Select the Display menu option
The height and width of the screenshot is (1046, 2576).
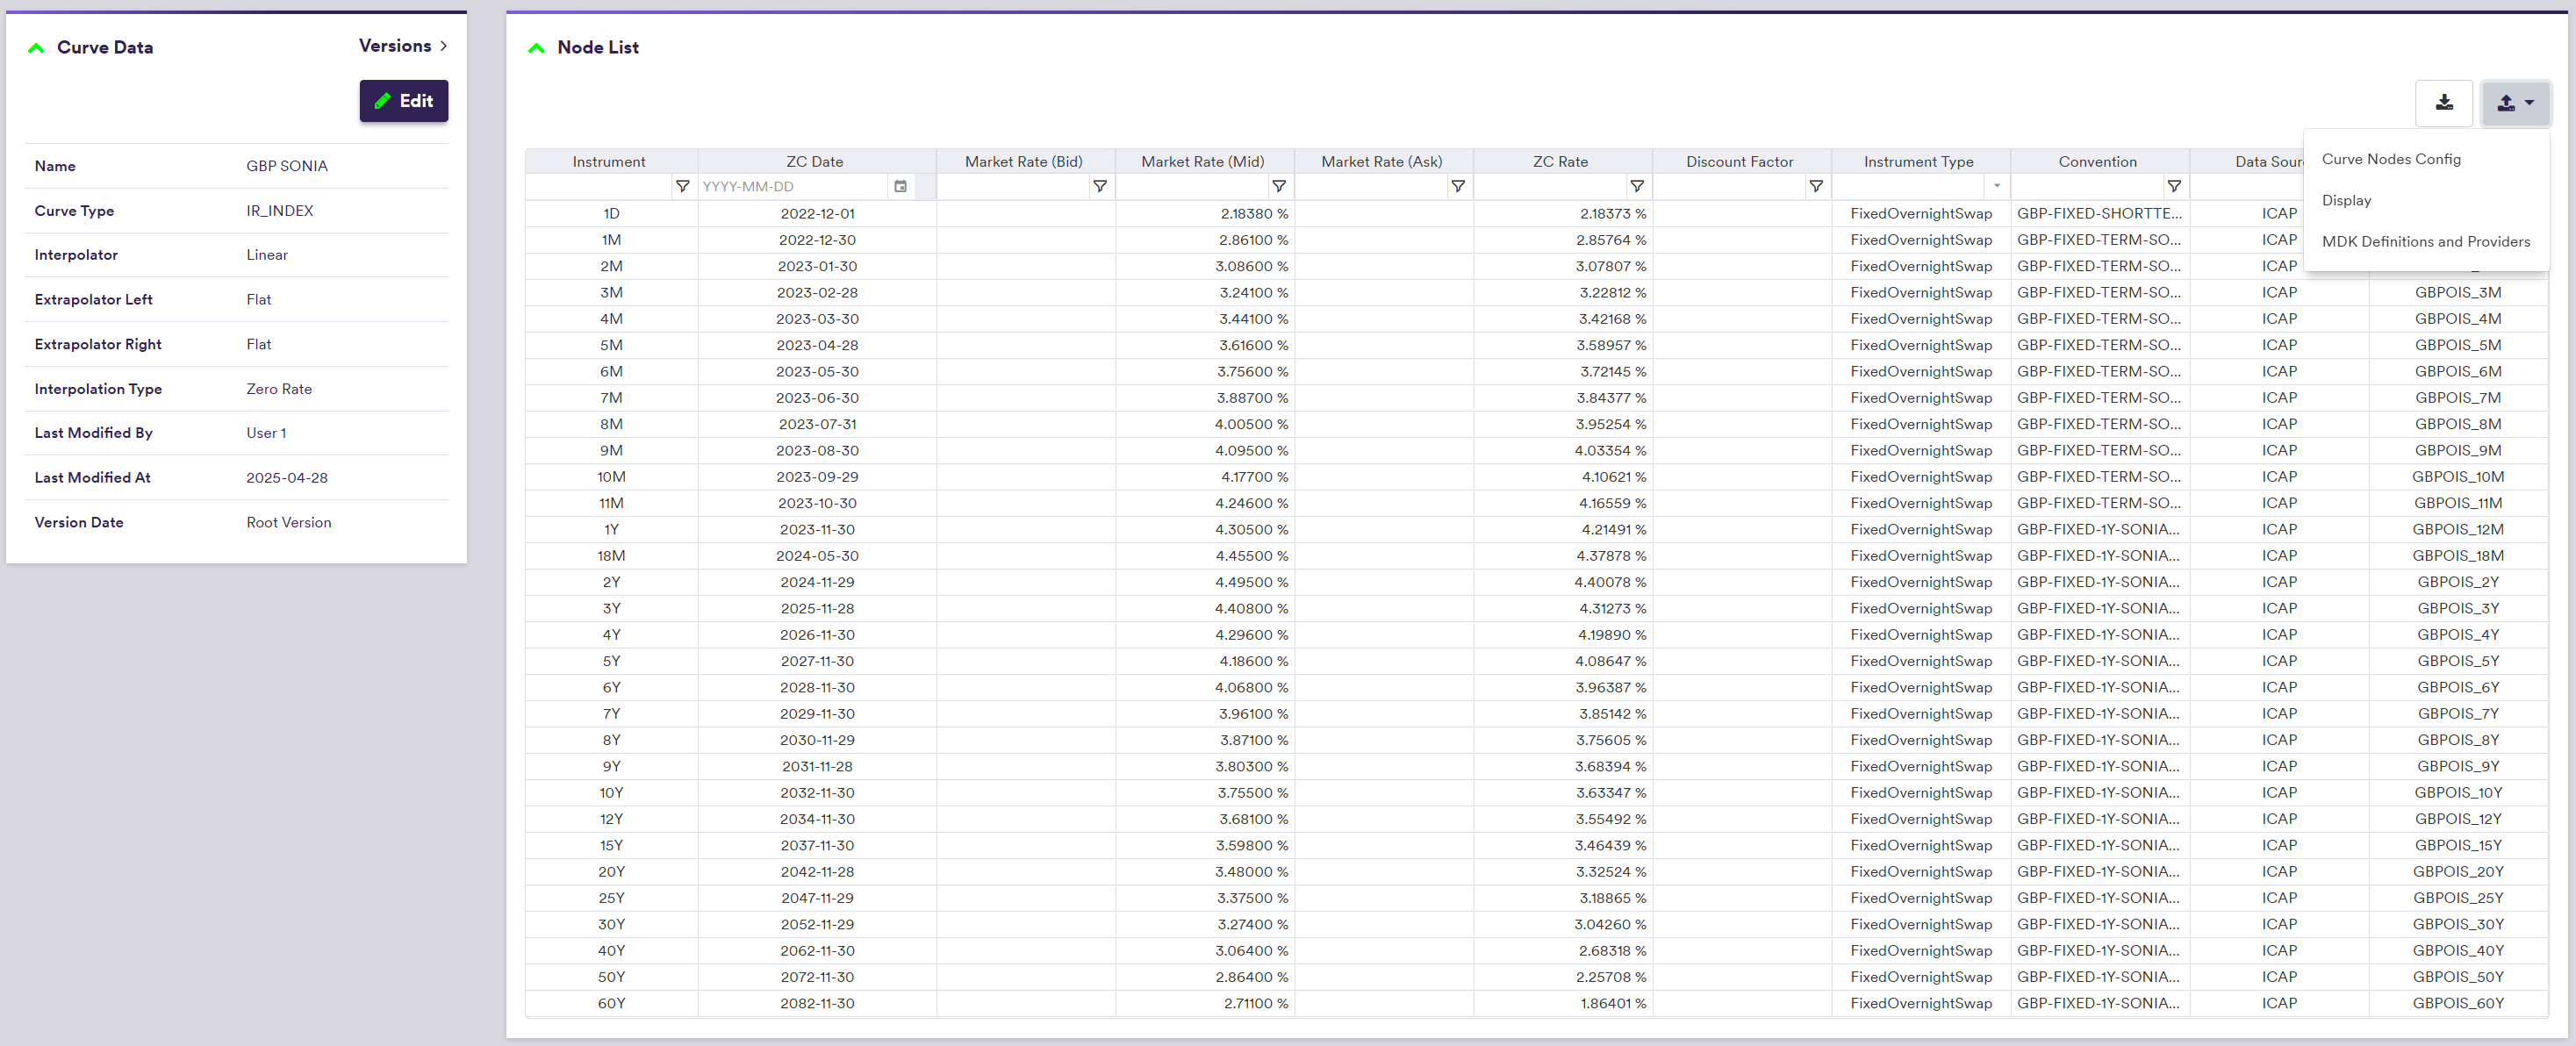pos(2346,200)
